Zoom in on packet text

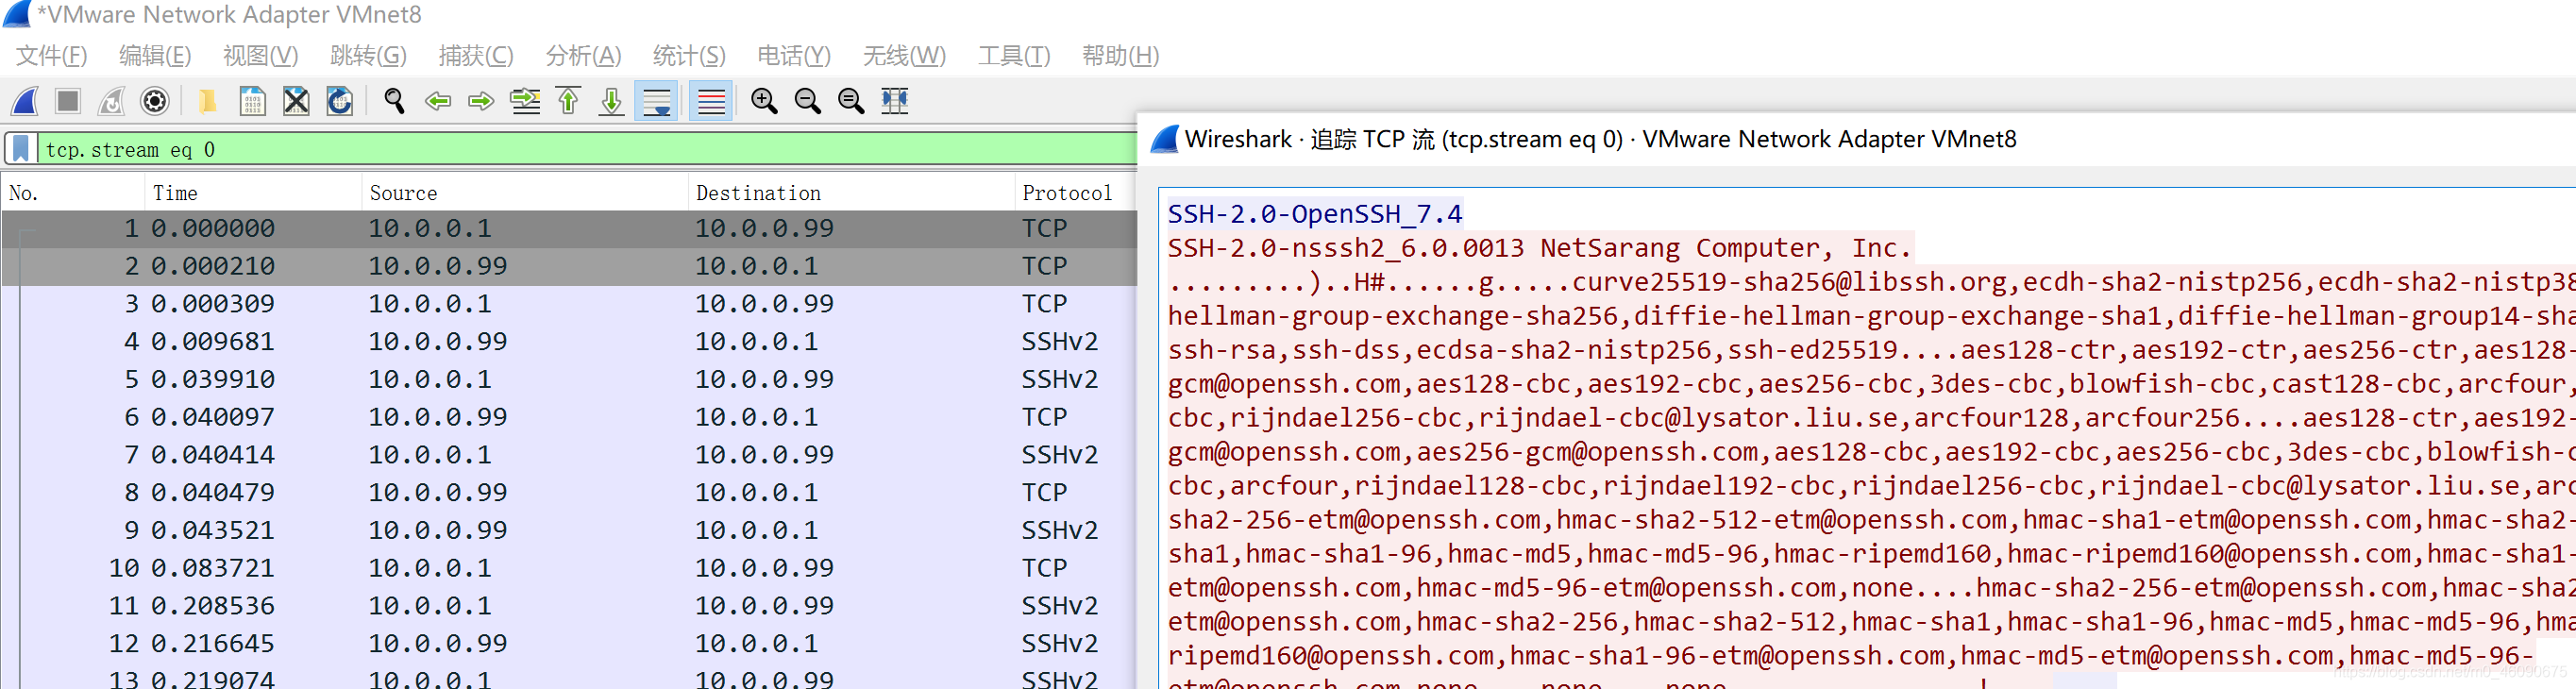click(x=764, y=101)
